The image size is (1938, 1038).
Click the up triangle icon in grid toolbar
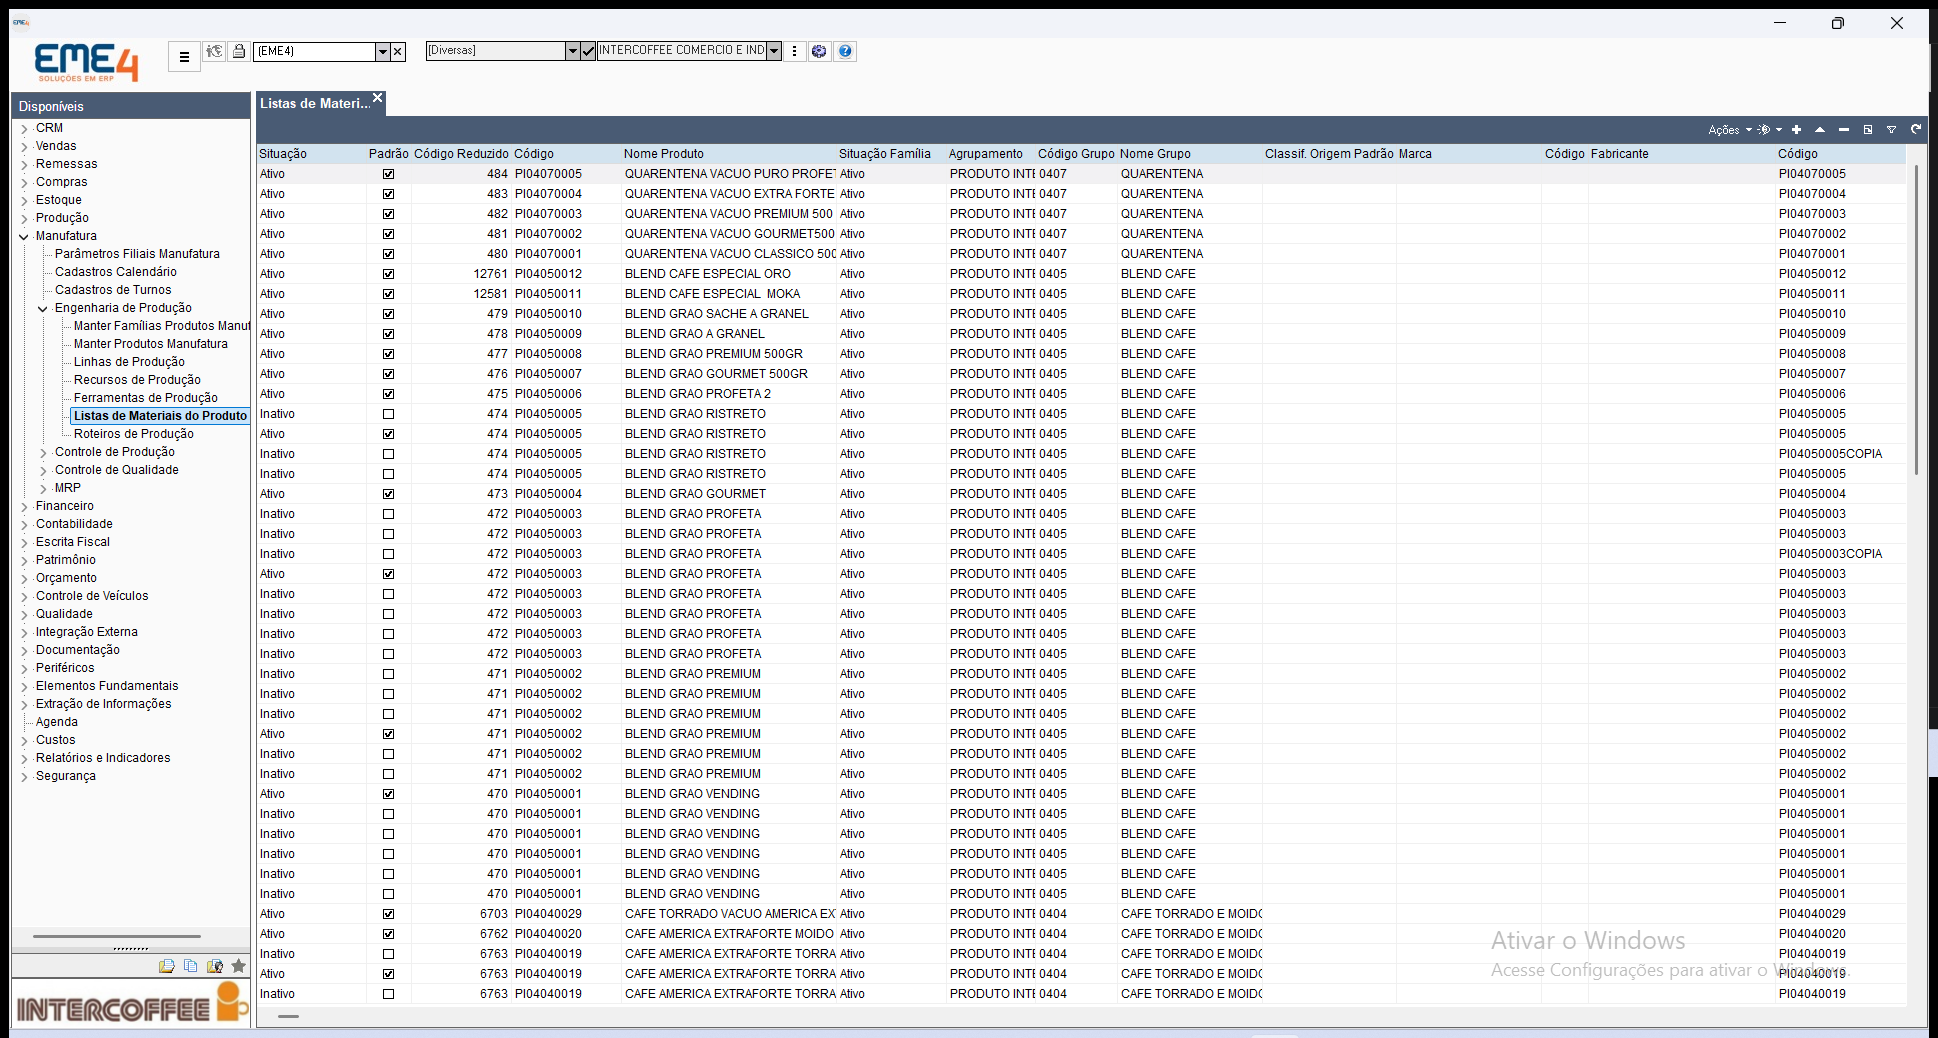pyautogui.click(x=1820, y=129)
